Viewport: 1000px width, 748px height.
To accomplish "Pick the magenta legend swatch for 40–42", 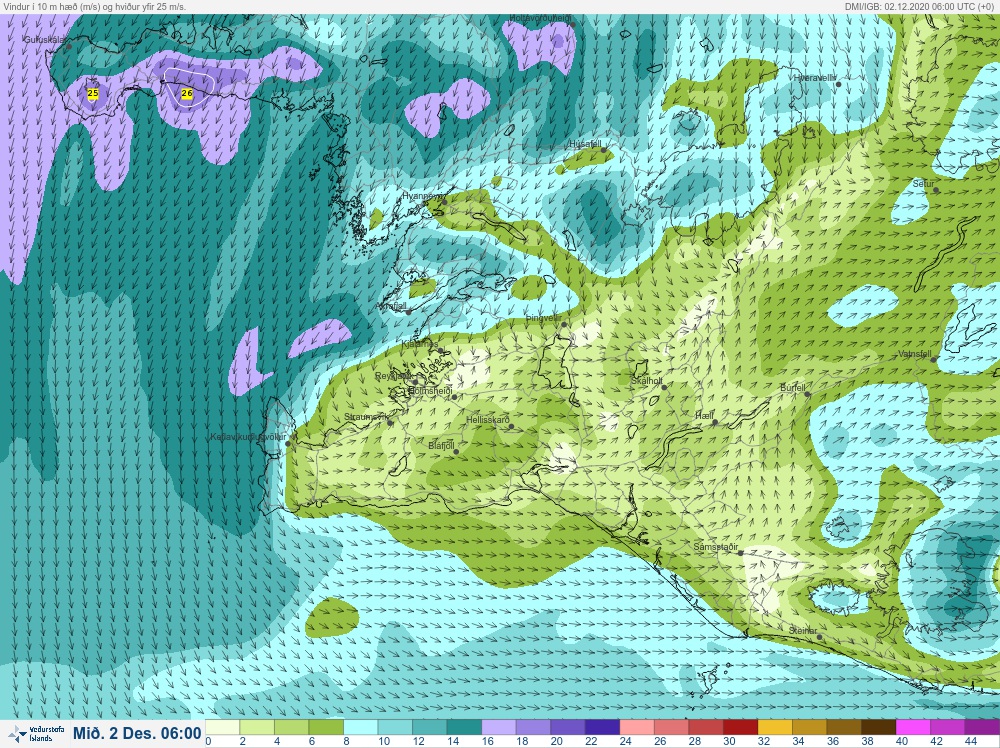I will pos(912,728).
